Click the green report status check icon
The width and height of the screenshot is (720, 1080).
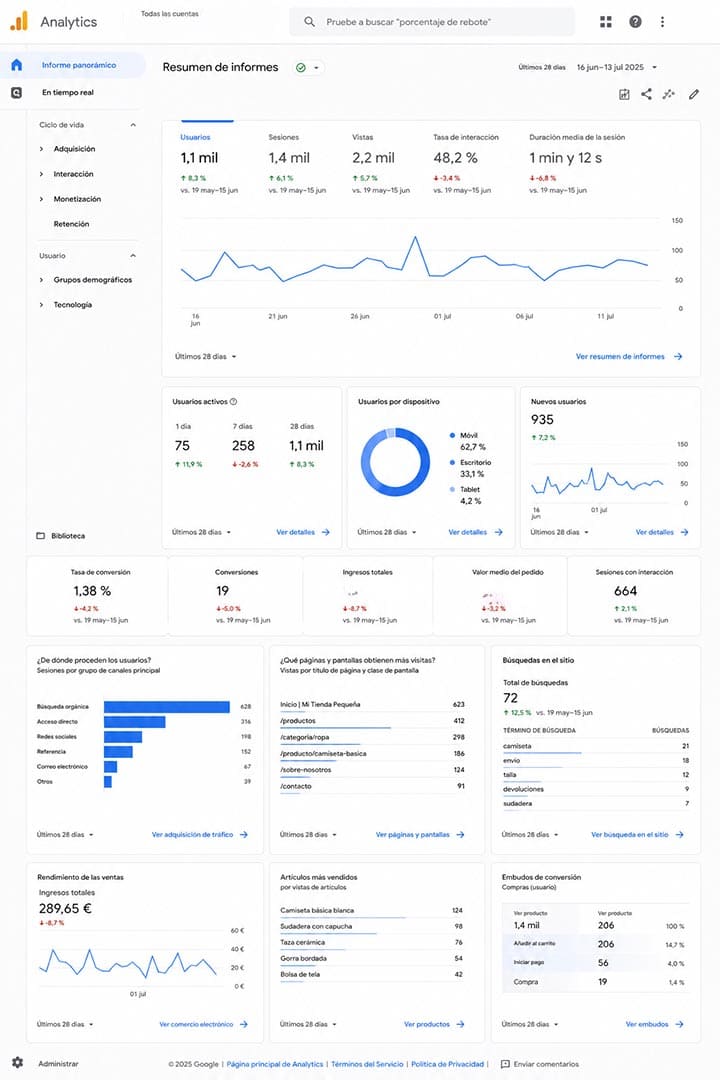click(x=300, y=68)
